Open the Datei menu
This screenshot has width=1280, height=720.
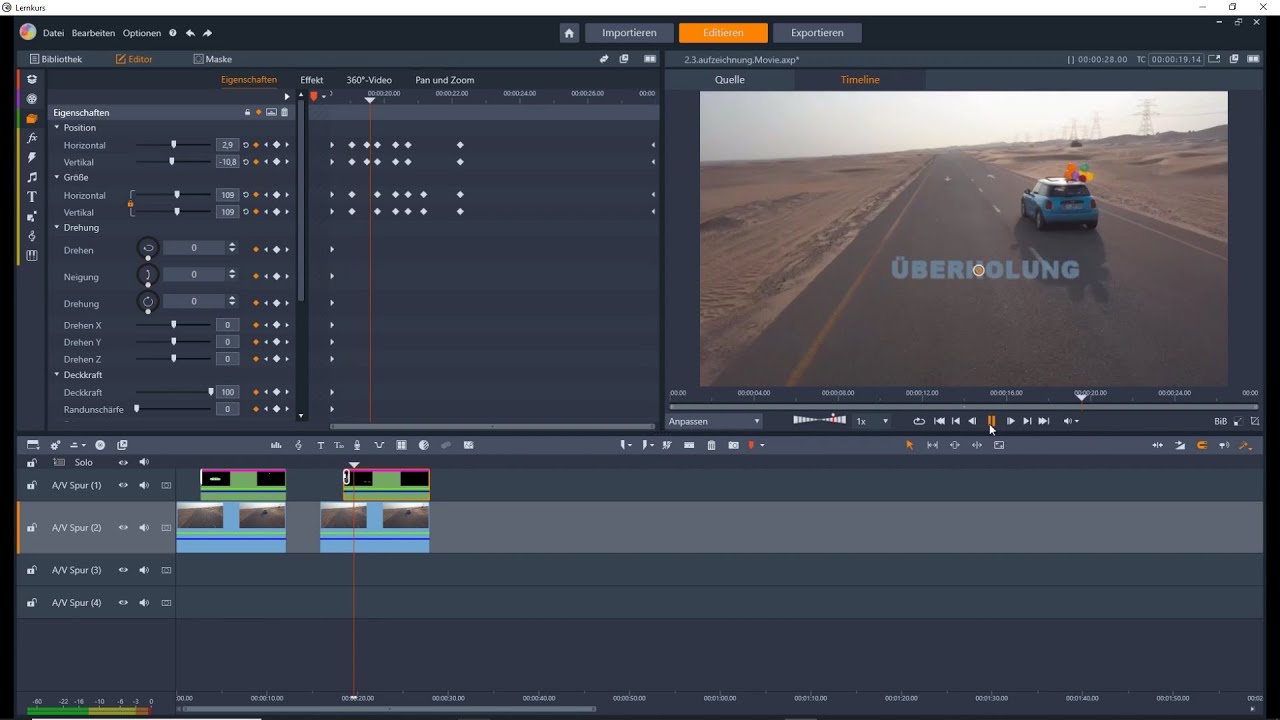point(53,33)
